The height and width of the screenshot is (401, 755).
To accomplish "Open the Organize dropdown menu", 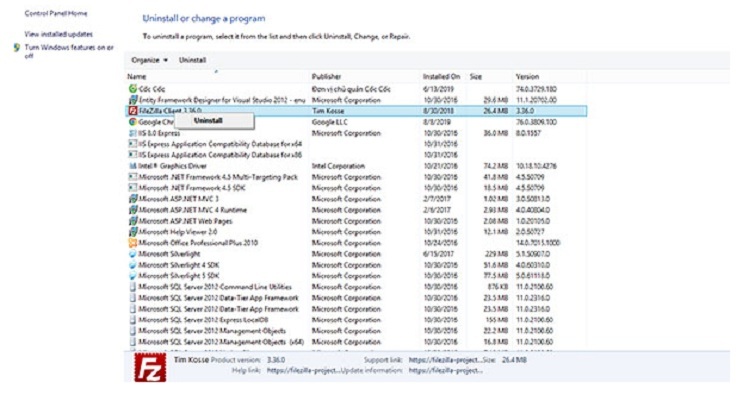I will click(x=150, y=60).
